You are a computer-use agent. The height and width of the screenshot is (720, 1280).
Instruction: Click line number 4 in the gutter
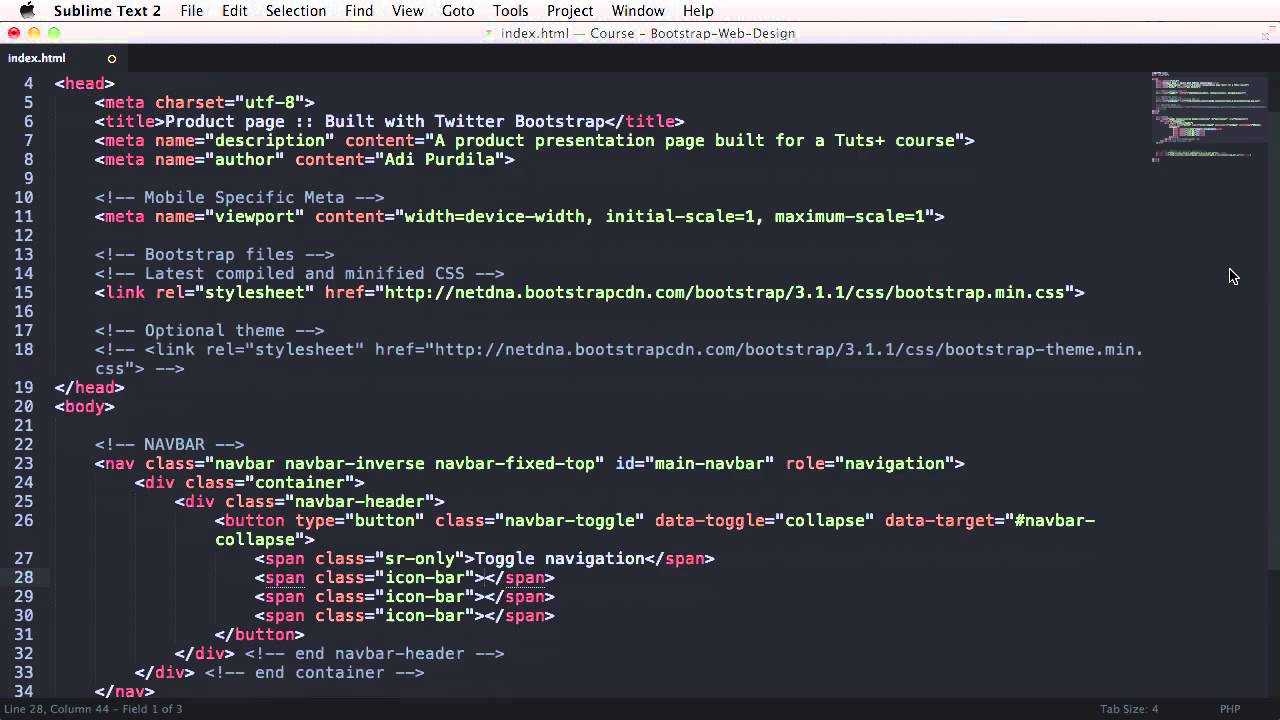click(x=29, y=84)
